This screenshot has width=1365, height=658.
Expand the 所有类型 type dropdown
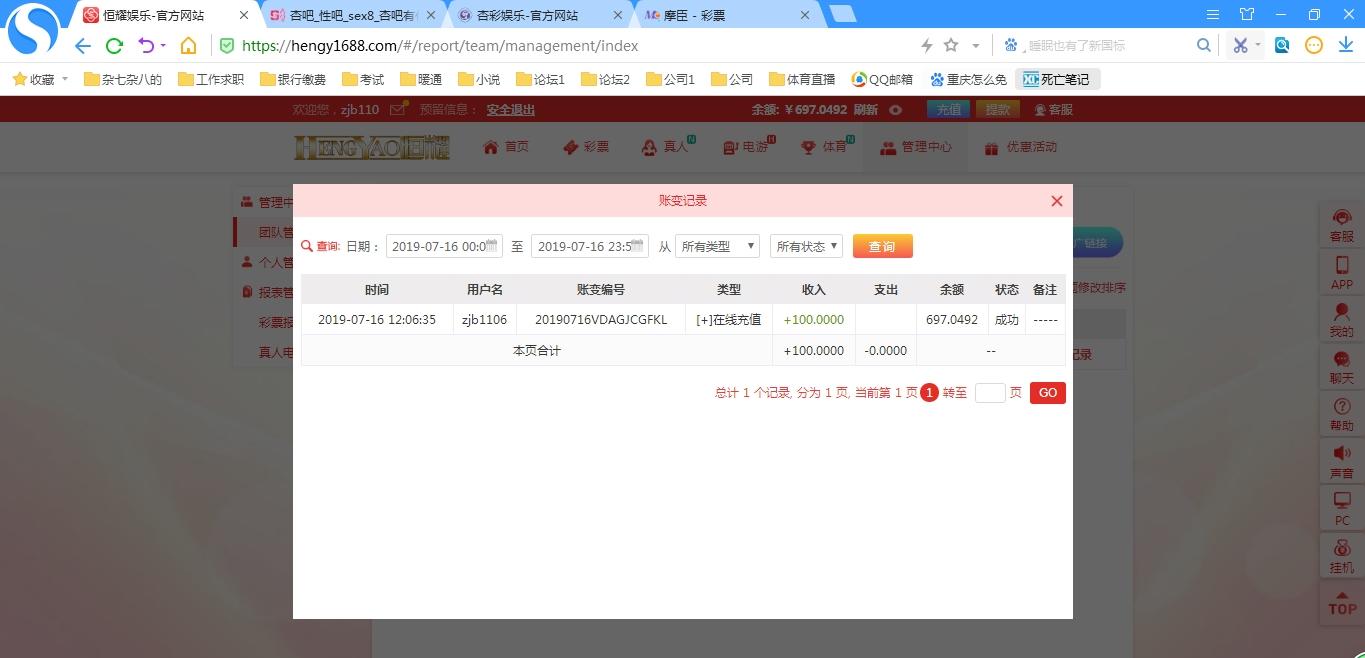click(x=717, y=246)
